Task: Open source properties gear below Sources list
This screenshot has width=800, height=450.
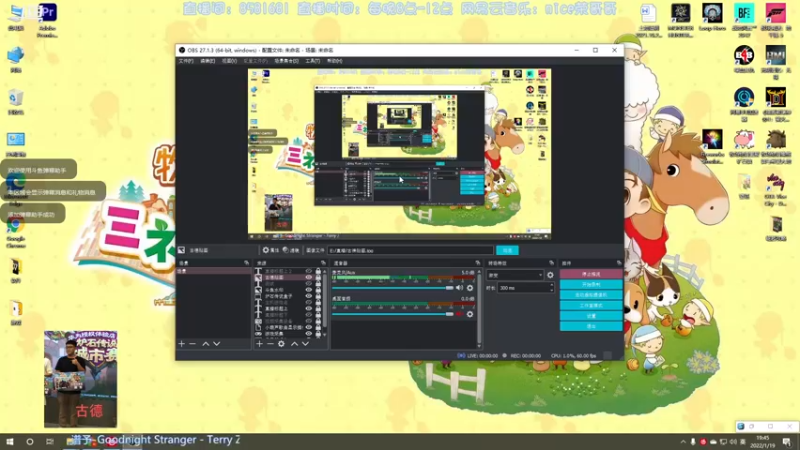Action: [281, 344]
